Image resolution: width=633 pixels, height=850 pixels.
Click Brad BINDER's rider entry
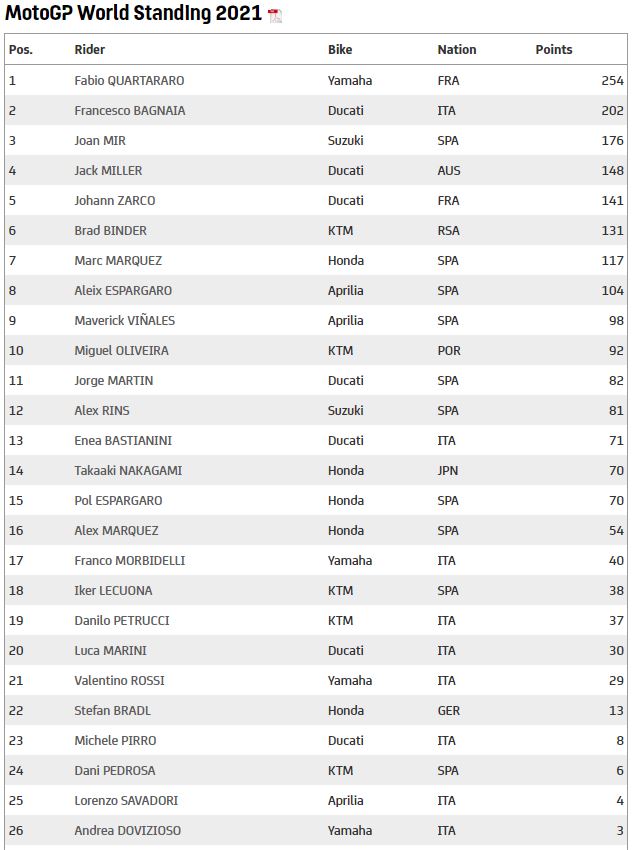pos(110,230)
